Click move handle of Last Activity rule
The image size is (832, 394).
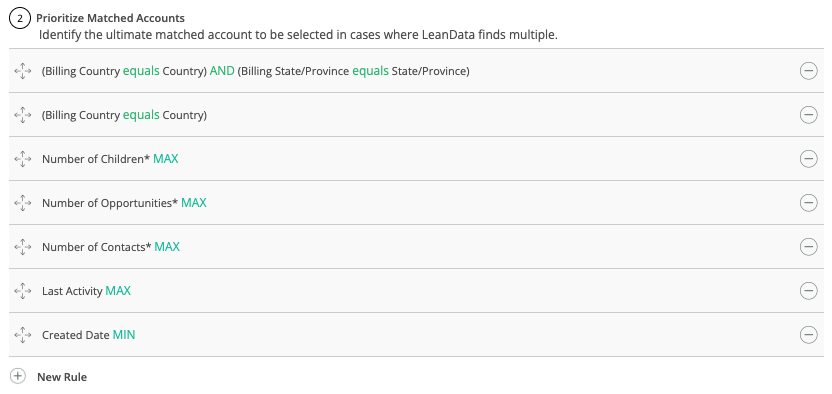(23, 291)
